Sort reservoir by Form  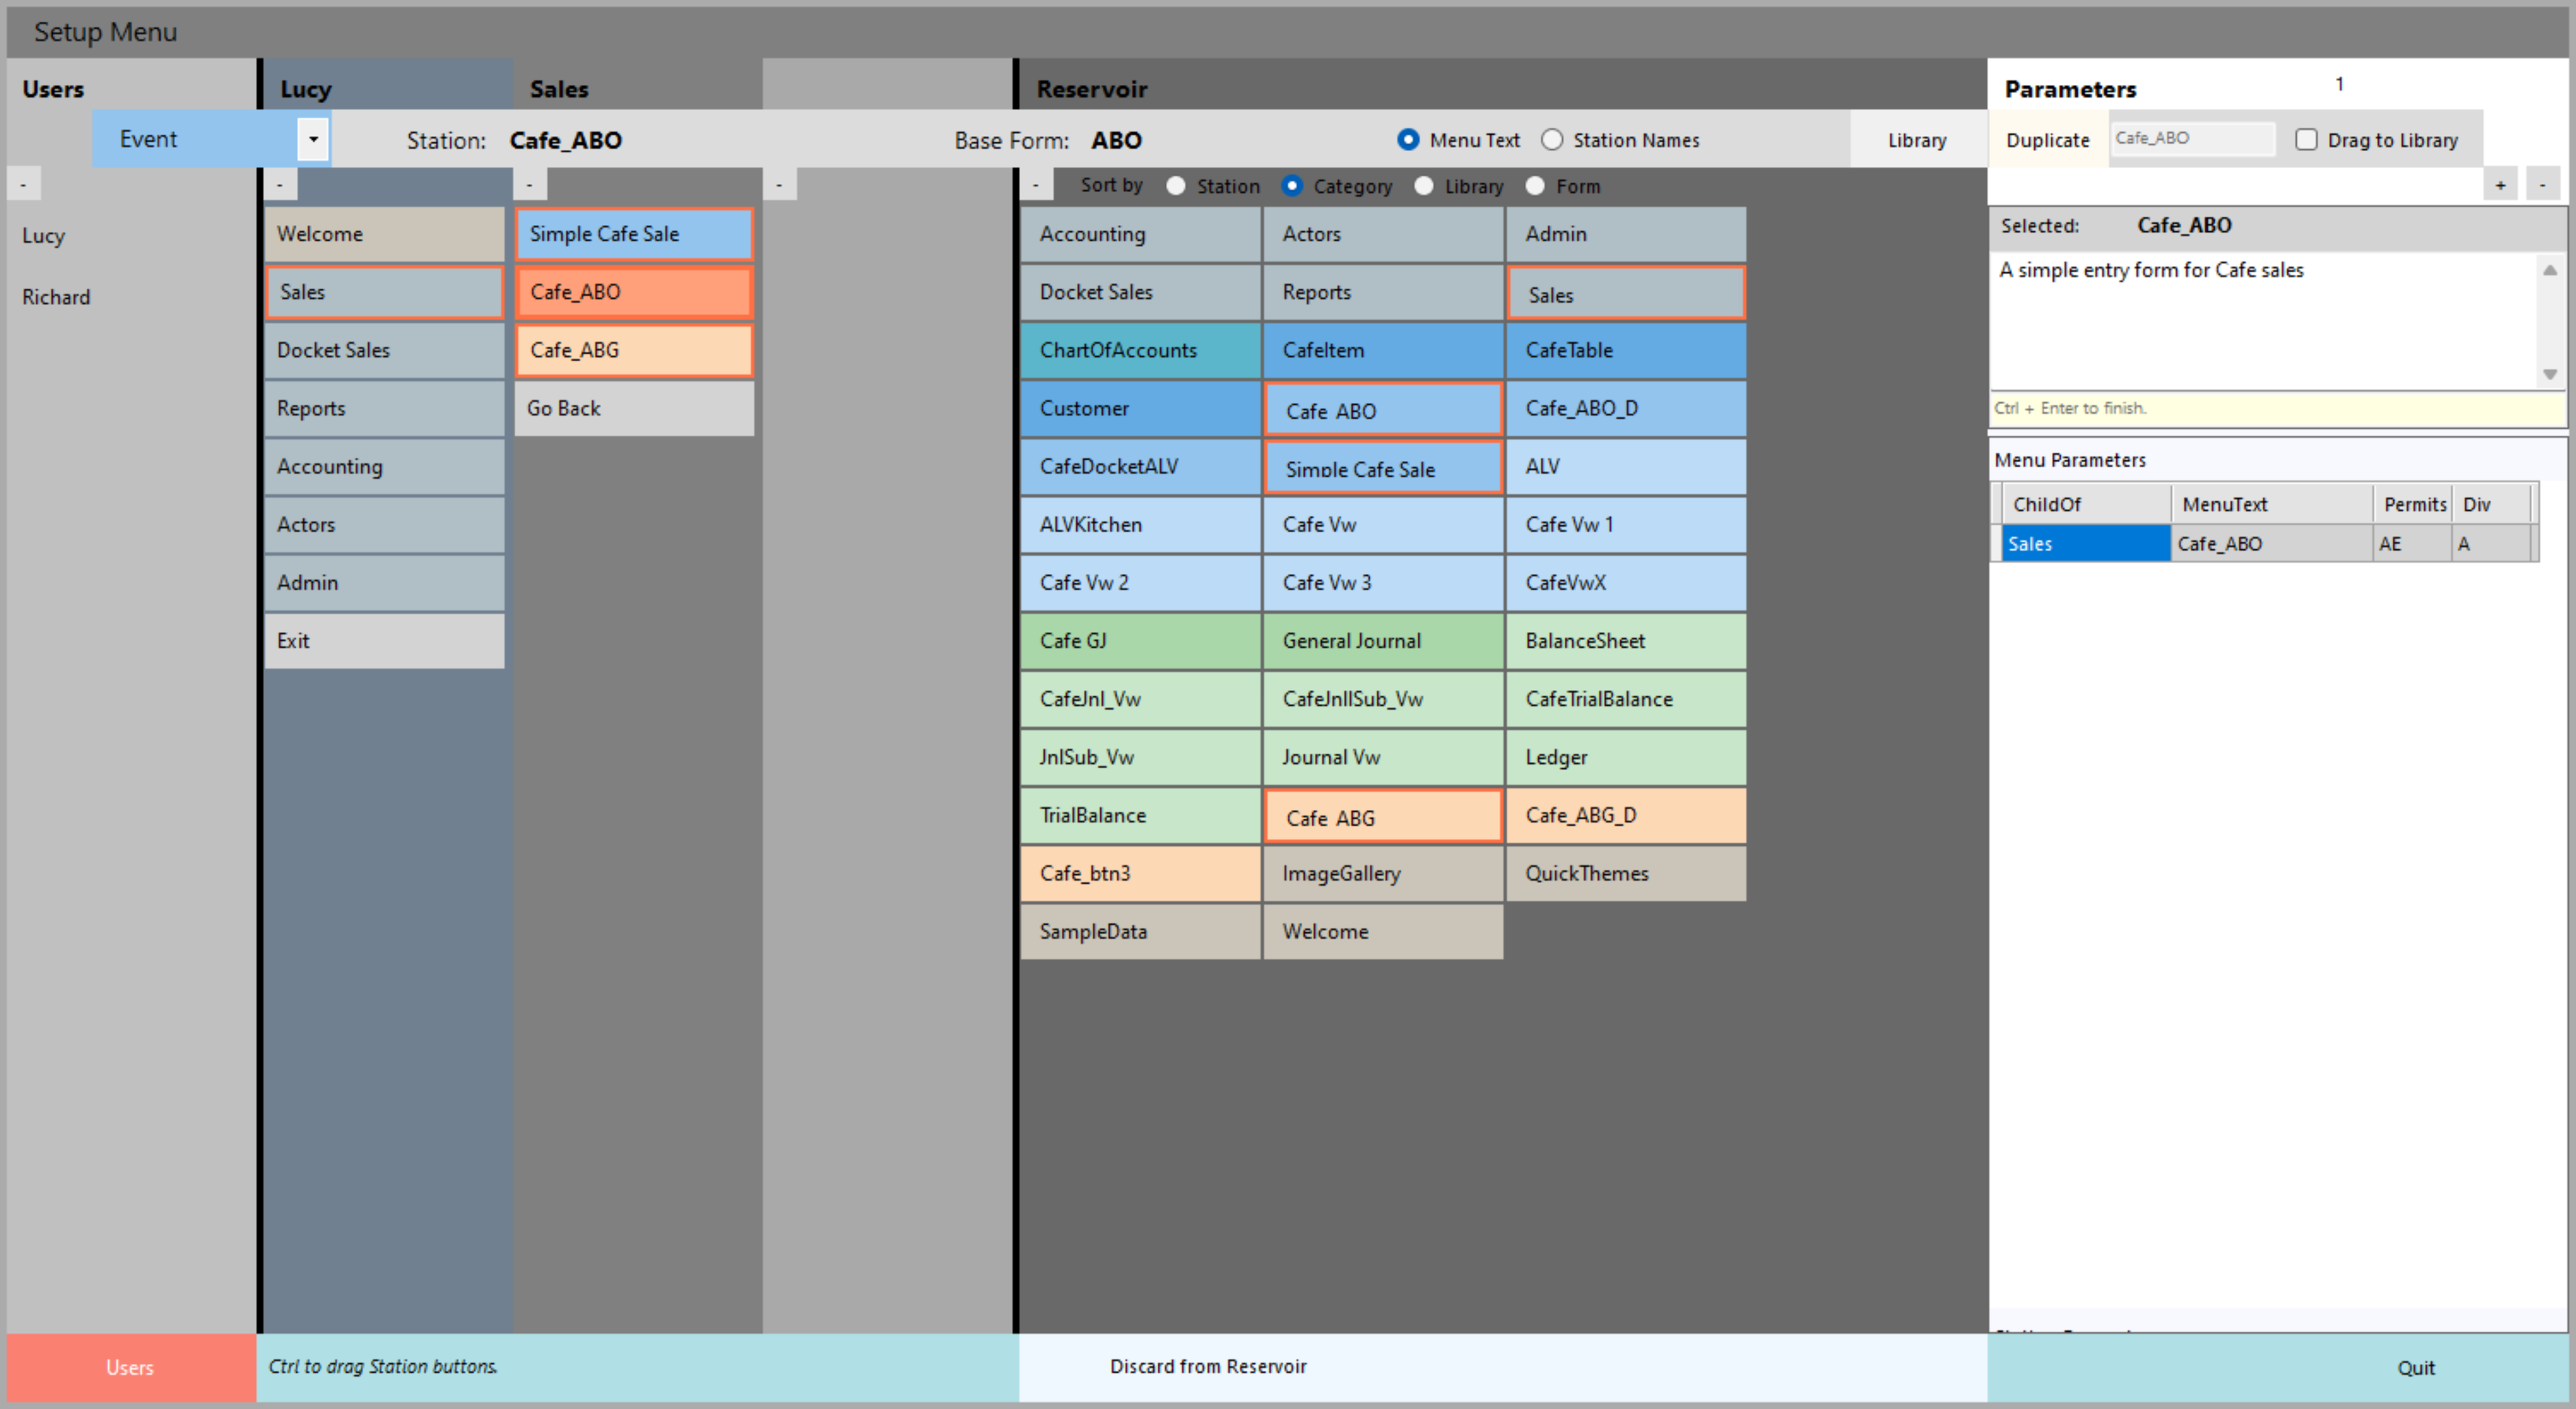point(1535,186)
